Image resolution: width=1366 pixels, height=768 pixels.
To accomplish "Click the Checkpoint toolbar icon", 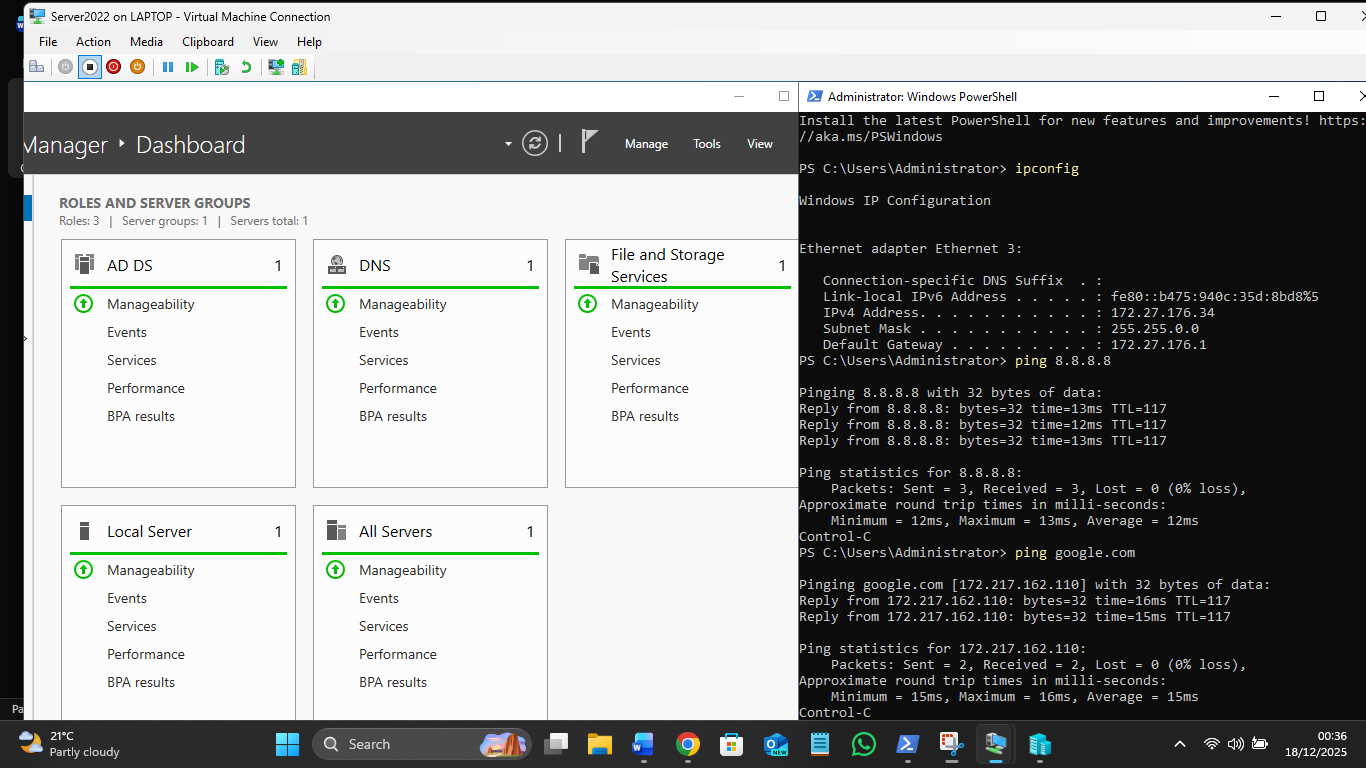I will pyautogui.click(x=222, y=67).
